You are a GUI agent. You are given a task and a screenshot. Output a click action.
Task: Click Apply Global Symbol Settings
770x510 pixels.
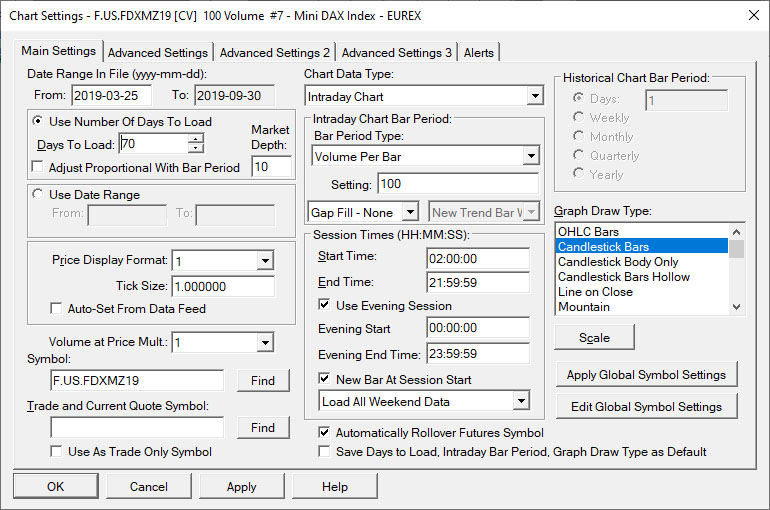coord(646,375)
